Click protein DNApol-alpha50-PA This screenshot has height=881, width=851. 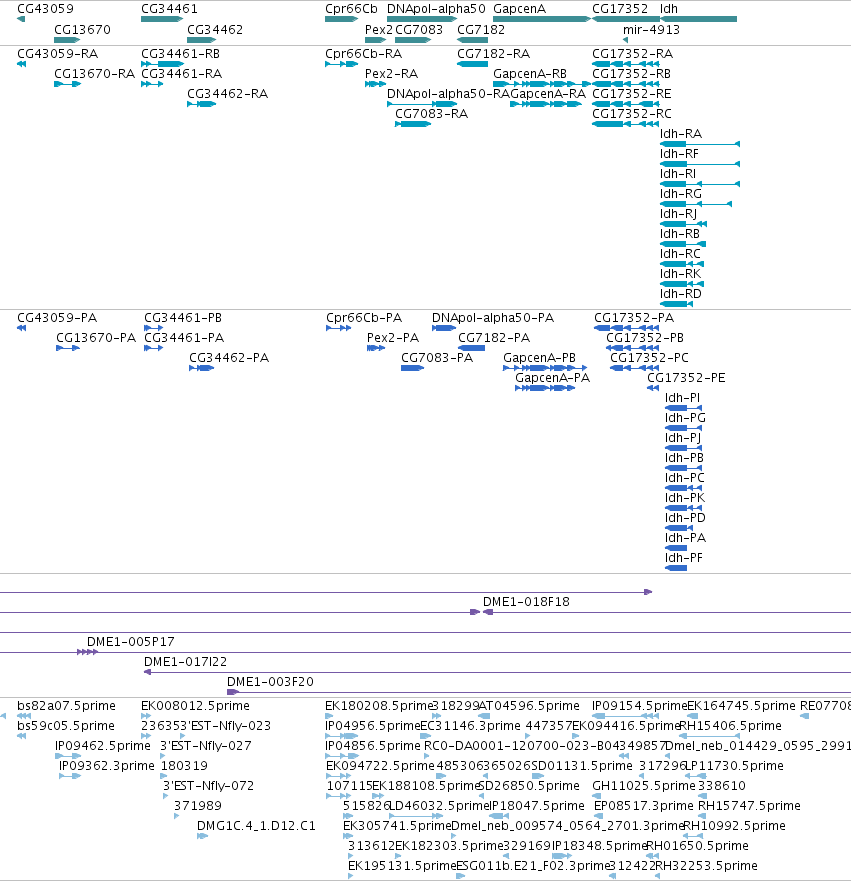click(x=493, y=318)
